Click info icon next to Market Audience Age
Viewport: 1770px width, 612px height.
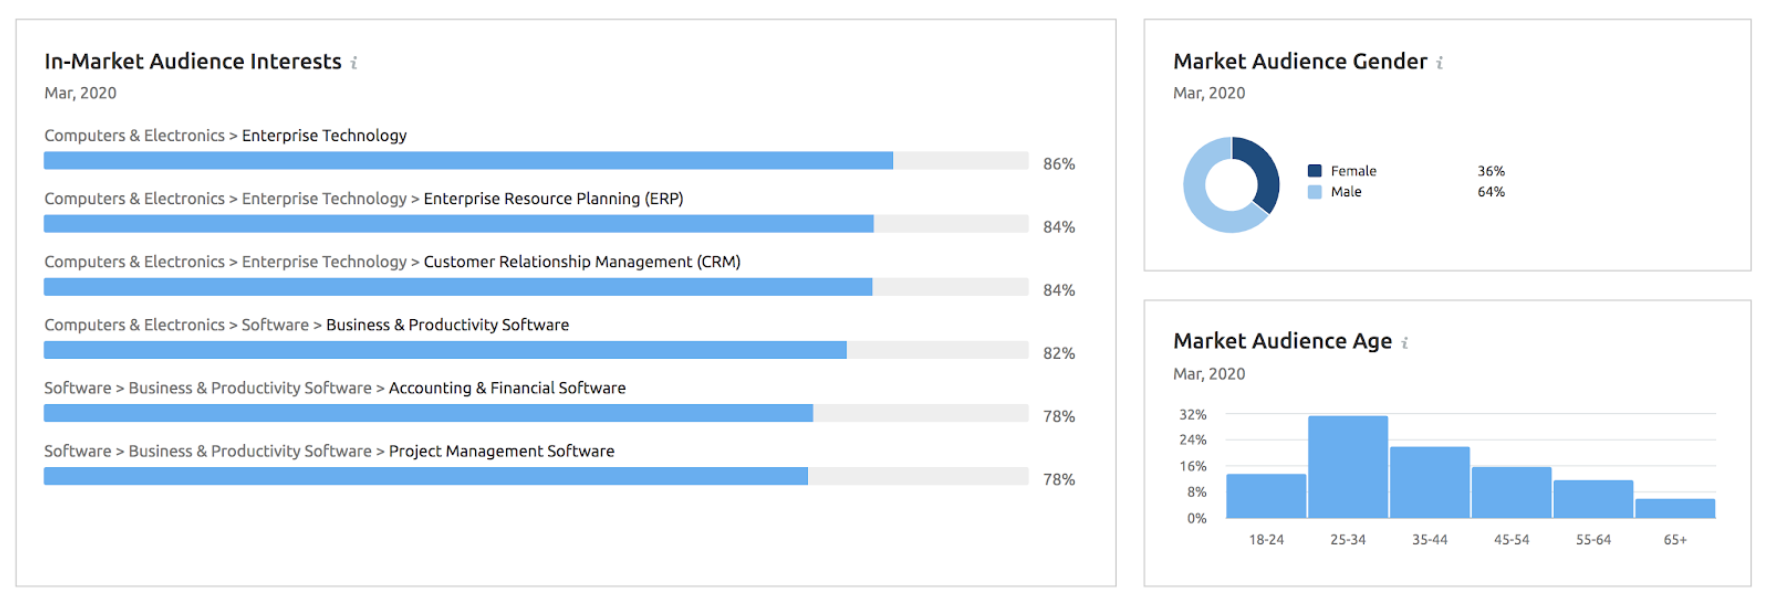(x=1405, y=343)
